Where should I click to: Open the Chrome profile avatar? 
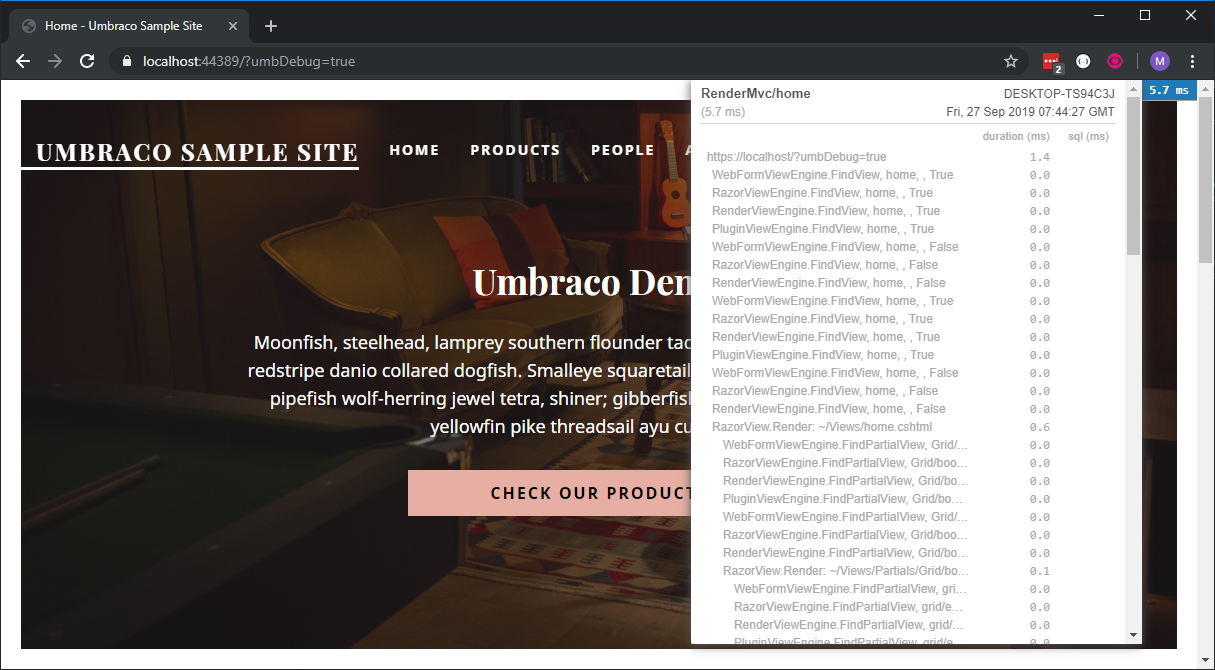pos(1159,61)
